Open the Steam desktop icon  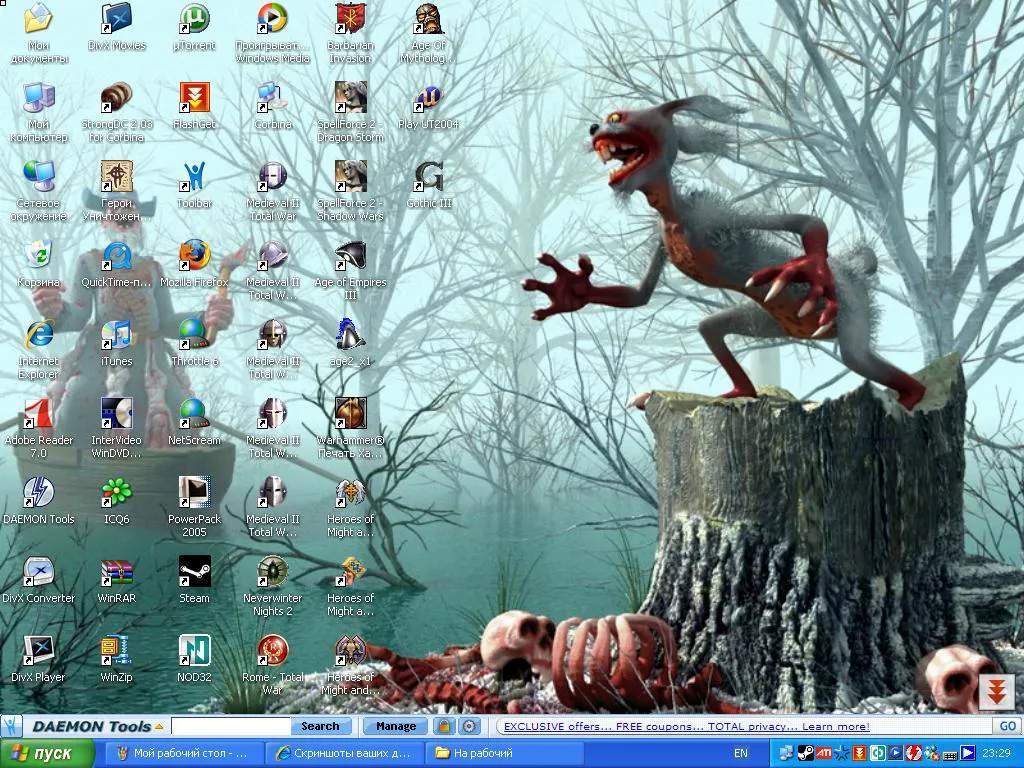(195, 579)
